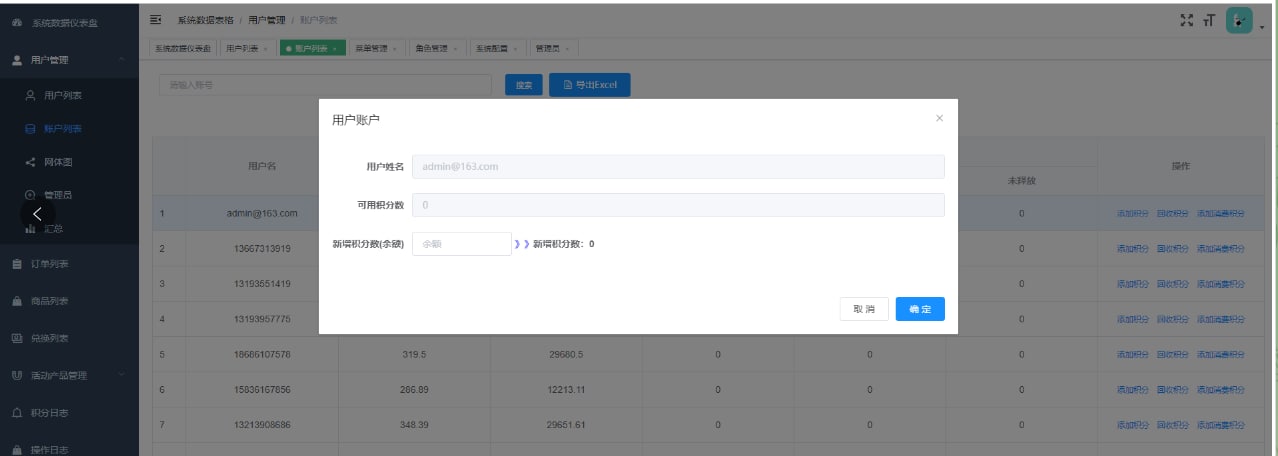Viewport: 1278px width, 456px height.
Task: Close the 角色管理 tab with its x
Action: [x=453, y=48]
